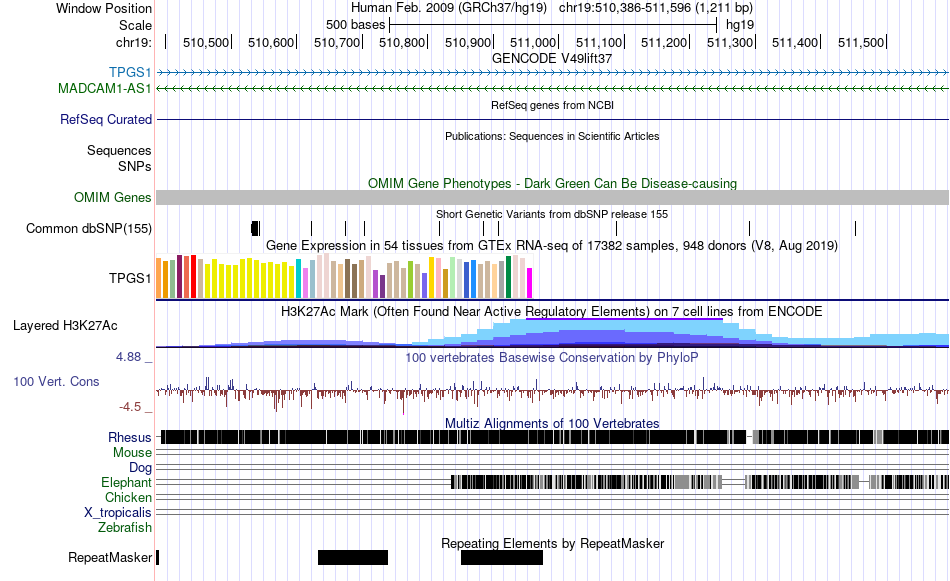
Task: Click the Window Position label
Action: tap(104, 8)
